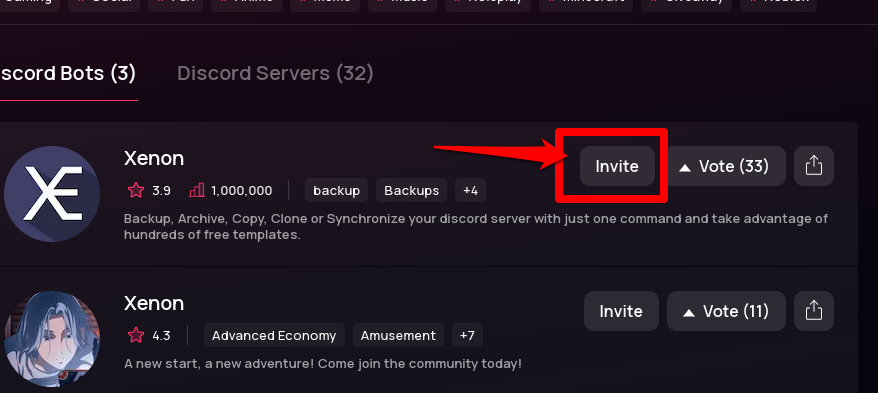Screen dimensions: 878x393
Task: Expand the +7 more tags chip
Action: pos(467,335)
